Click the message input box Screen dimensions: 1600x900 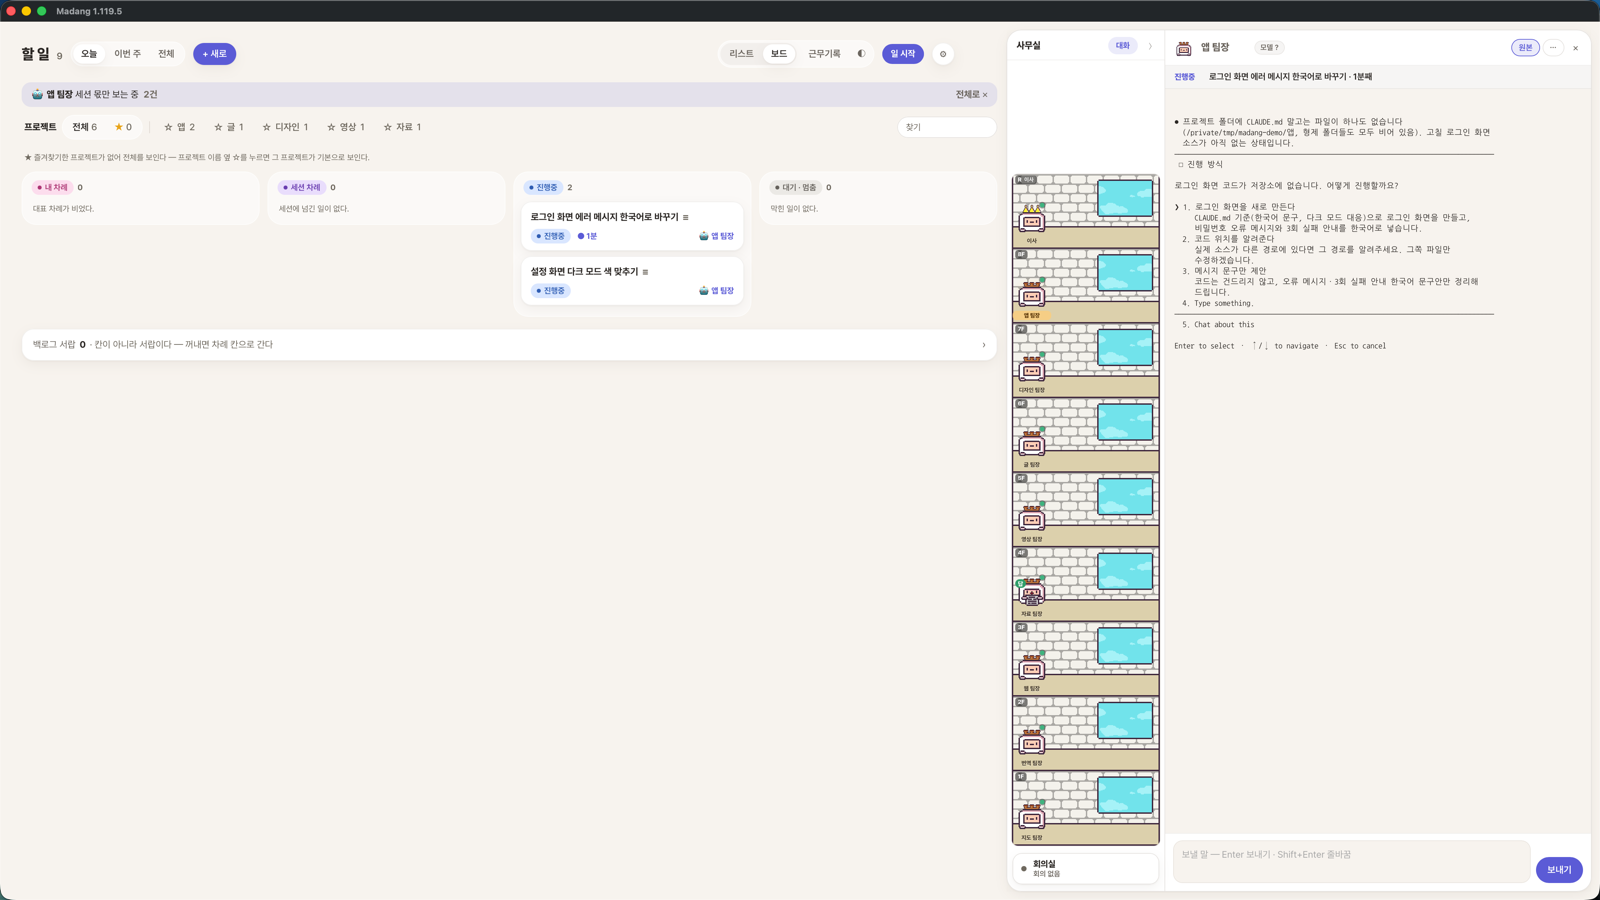point(1351,862)
